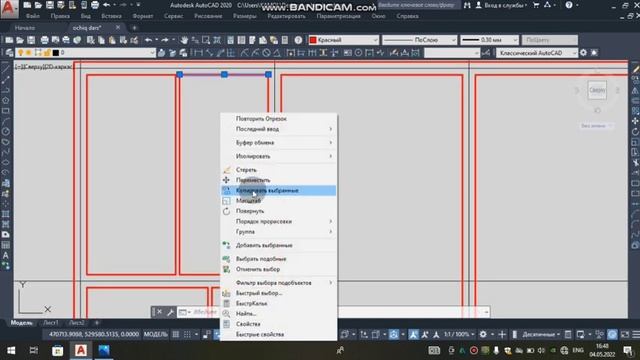This screenshot has width=640, height=360.
Task: Click the command line customize wrench icon
Action: point(171,312)
